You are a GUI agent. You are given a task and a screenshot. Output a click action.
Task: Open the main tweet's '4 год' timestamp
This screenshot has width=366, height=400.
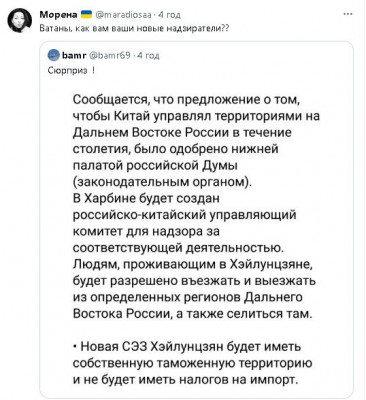point(169,15)
